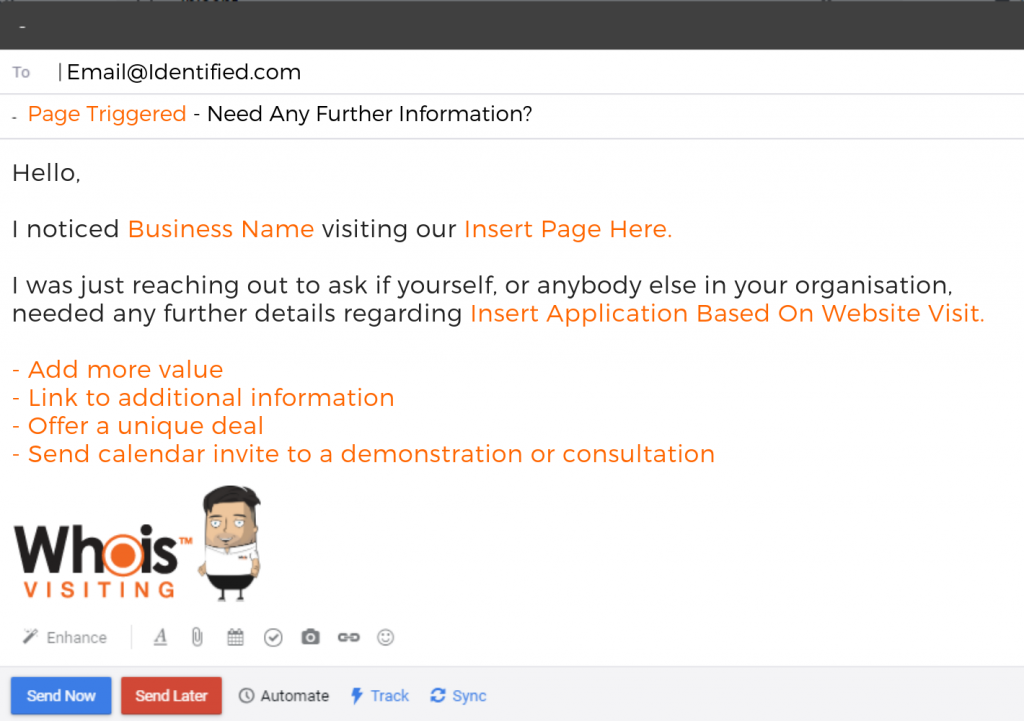Toggle email Track option
1024x721 pixels.
click(x=379, y=696)
